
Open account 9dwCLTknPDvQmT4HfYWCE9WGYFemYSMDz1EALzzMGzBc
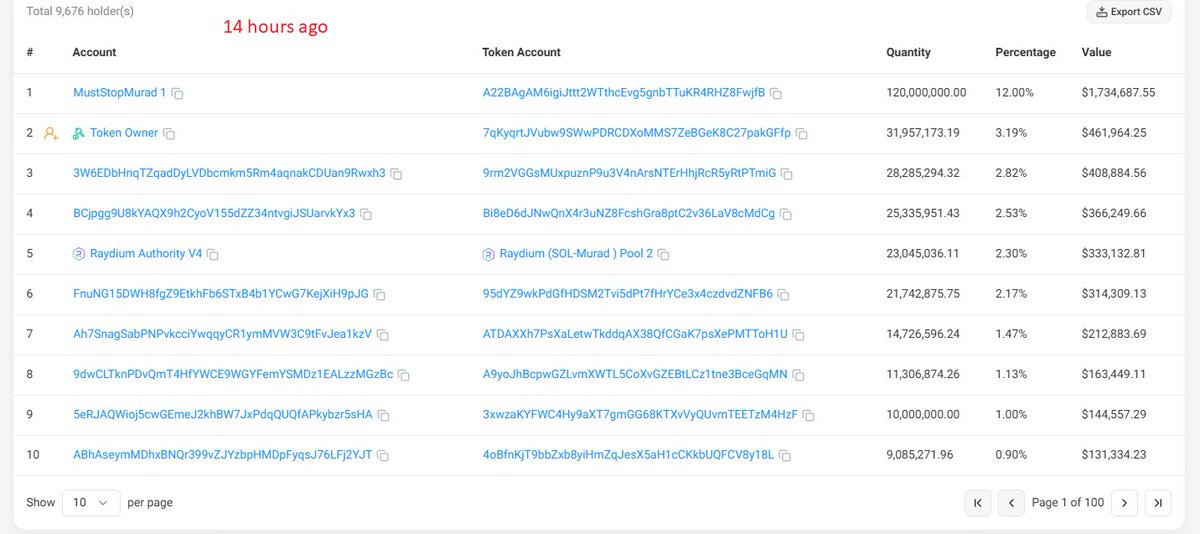(x=233, y=375)
